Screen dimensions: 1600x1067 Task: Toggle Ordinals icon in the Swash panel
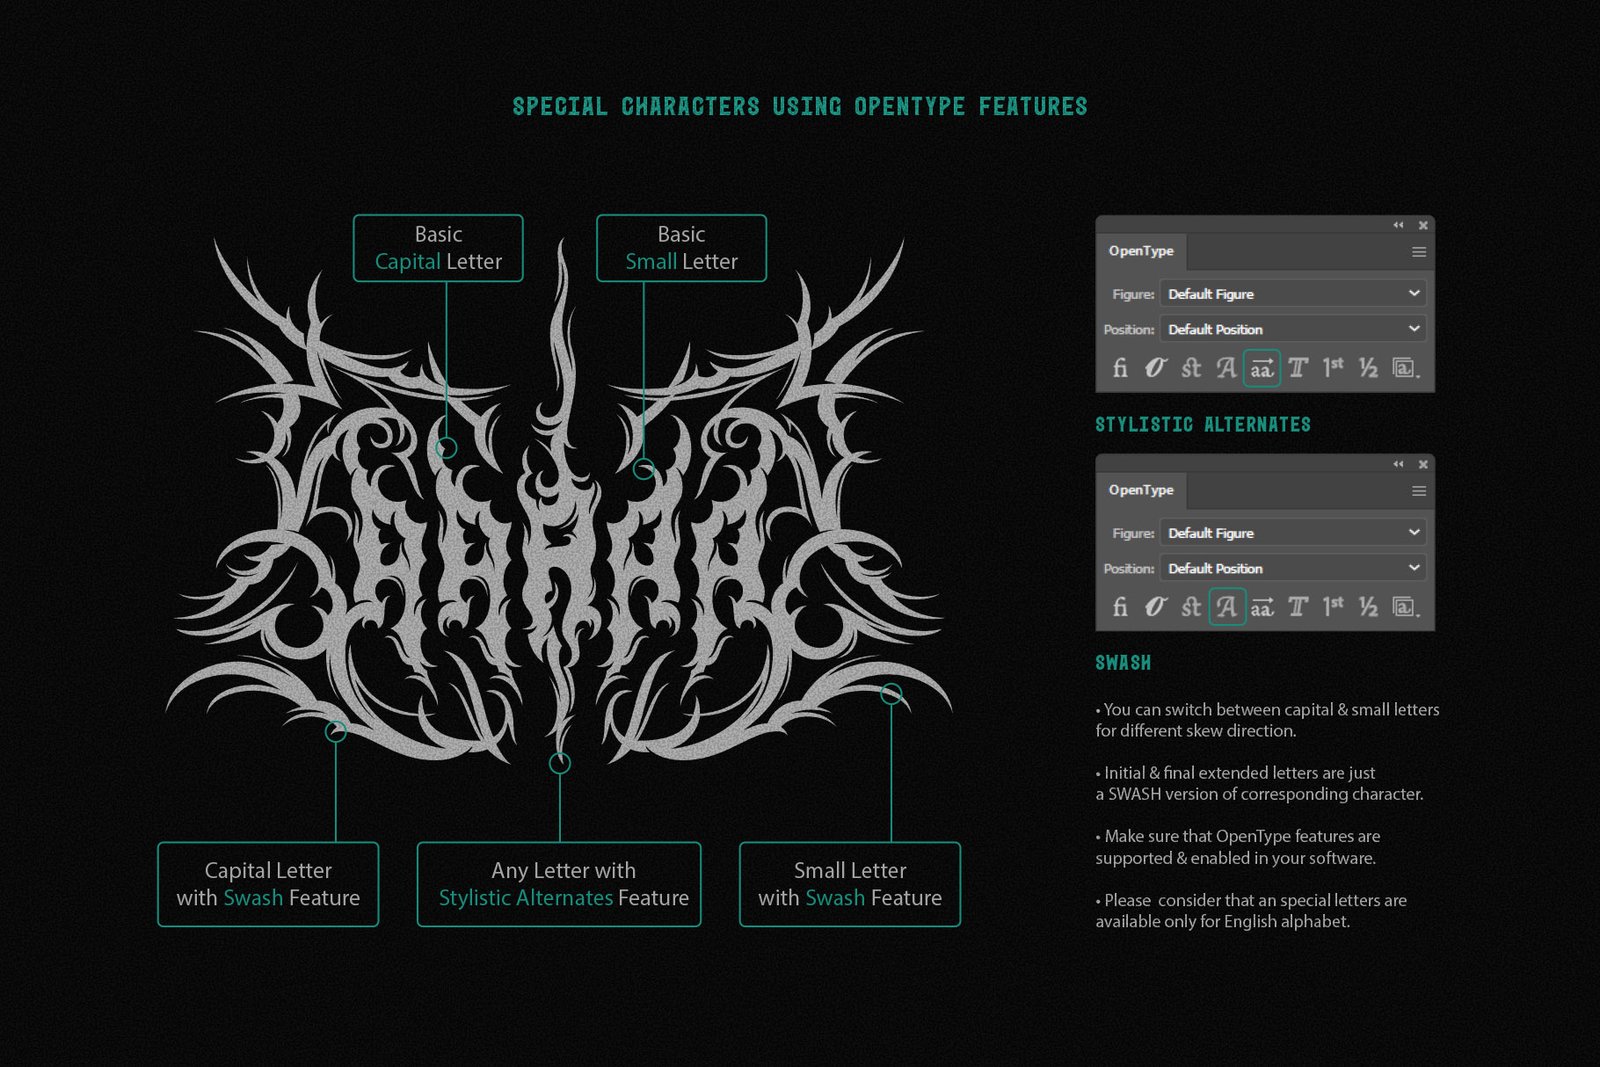1333,607
